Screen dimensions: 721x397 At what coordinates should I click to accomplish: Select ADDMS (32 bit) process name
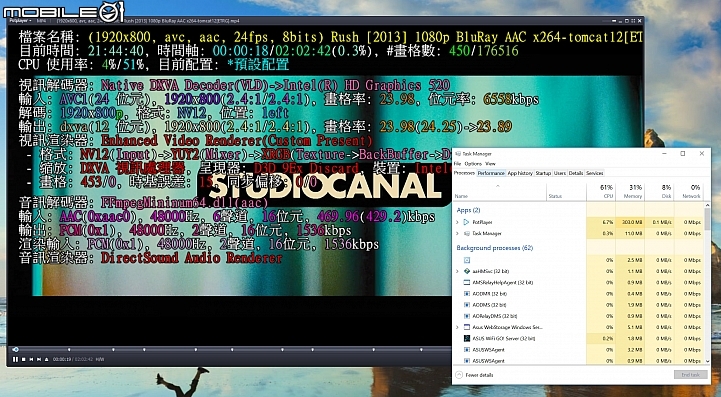pyautogui.click(x=489, y=305)
